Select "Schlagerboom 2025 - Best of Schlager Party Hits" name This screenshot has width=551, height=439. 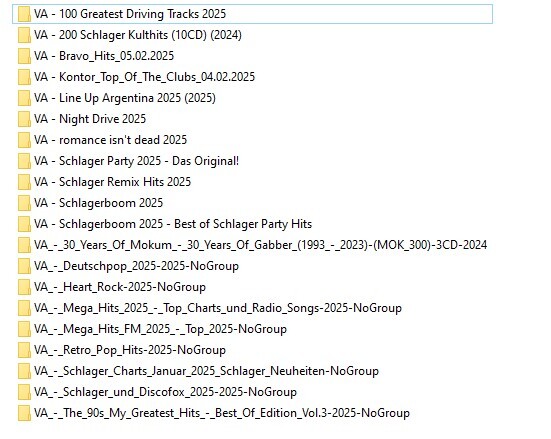(x=173, y=224)
